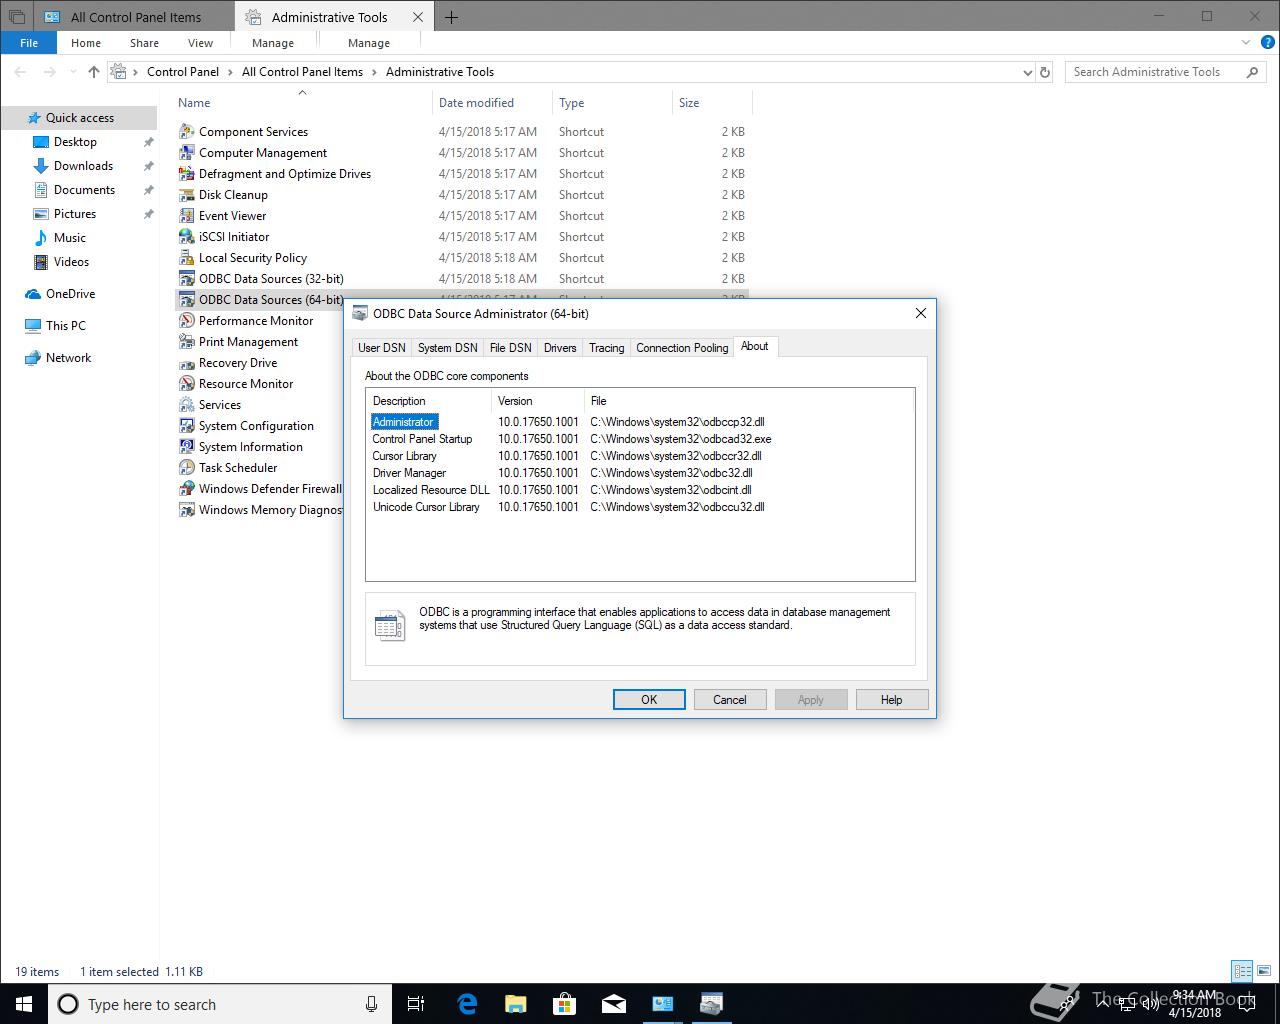The image size is (1280, 1024).
Task: Confirm the dialog with OK
Action: pyautogui.click(x=649, y=700)
